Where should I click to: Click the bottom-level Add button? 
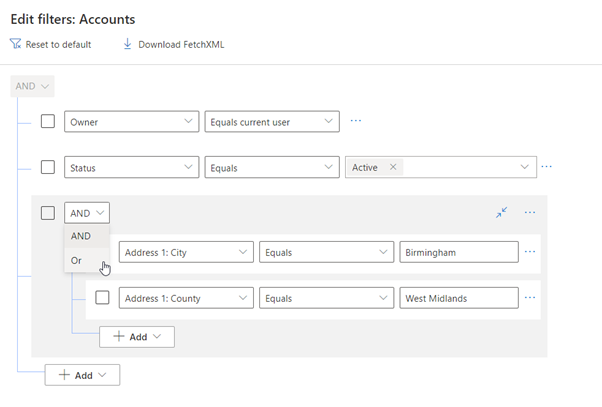[x=82, y=375]
